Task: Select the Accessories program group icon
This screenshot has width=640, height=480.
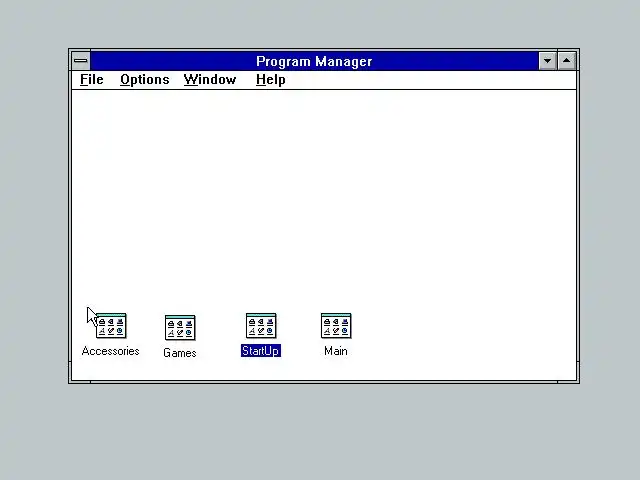Action: [x=111, y=326]
